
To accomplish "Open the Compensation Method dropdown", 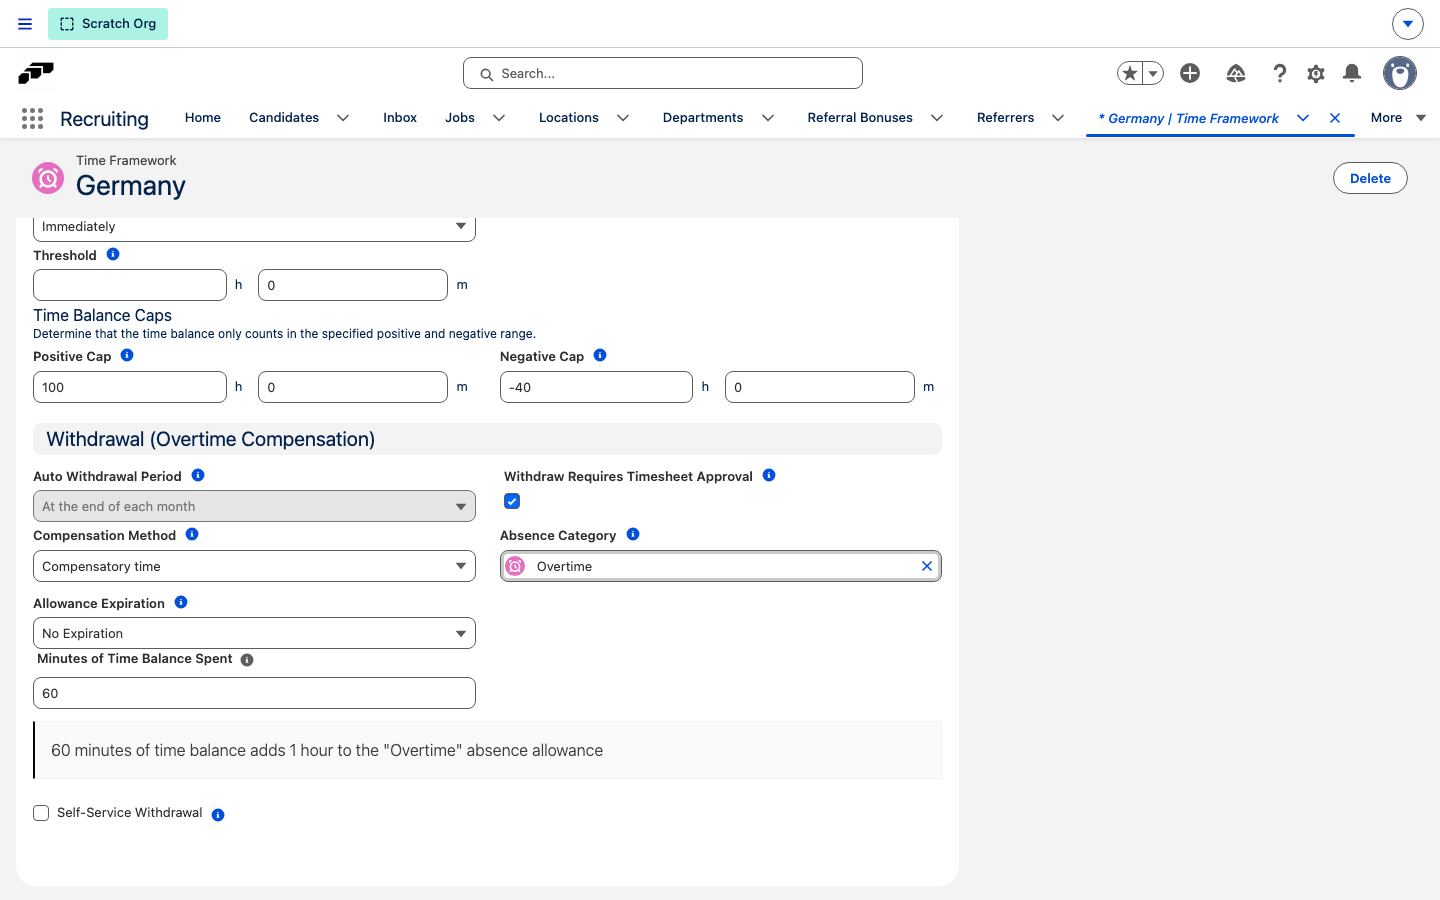I will [254, 566].
